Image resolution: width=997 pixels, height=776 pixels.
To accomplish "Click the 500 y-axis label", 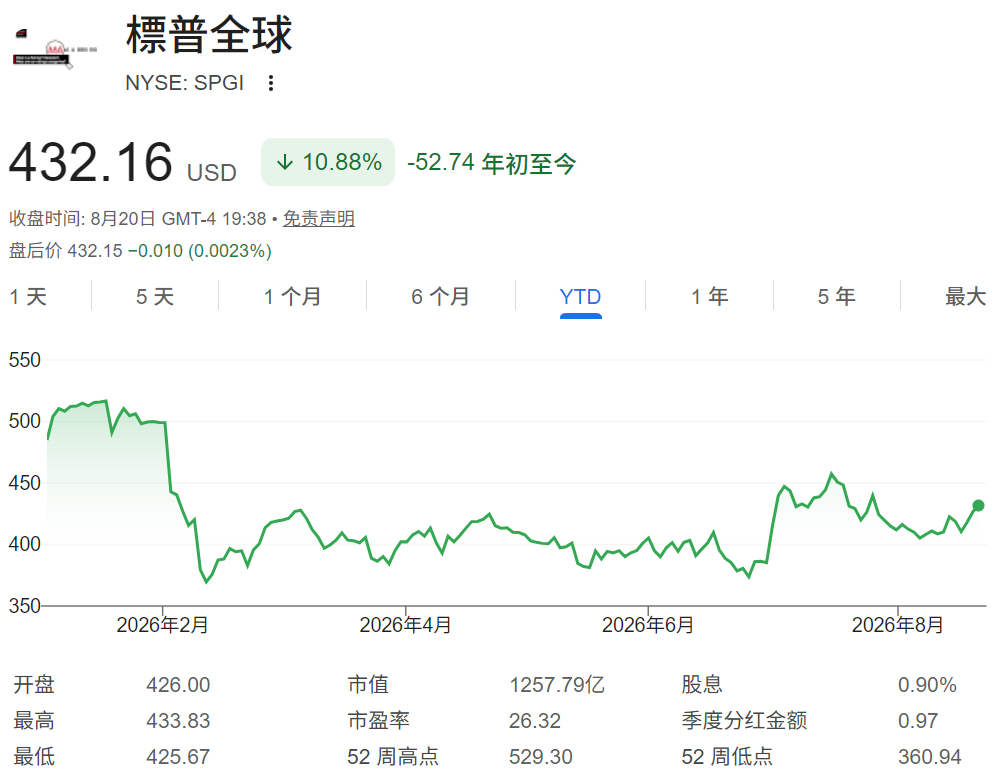I will [x=25, y=421].
